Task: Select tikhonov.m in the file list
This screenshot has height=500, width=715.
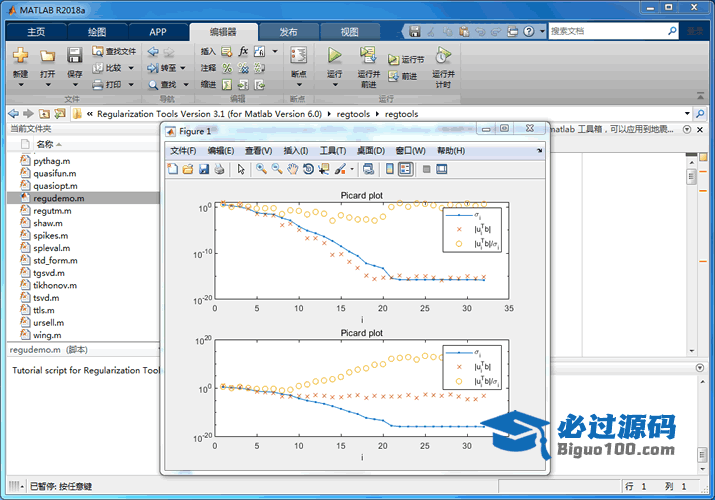Action: [x=83, y=285]
